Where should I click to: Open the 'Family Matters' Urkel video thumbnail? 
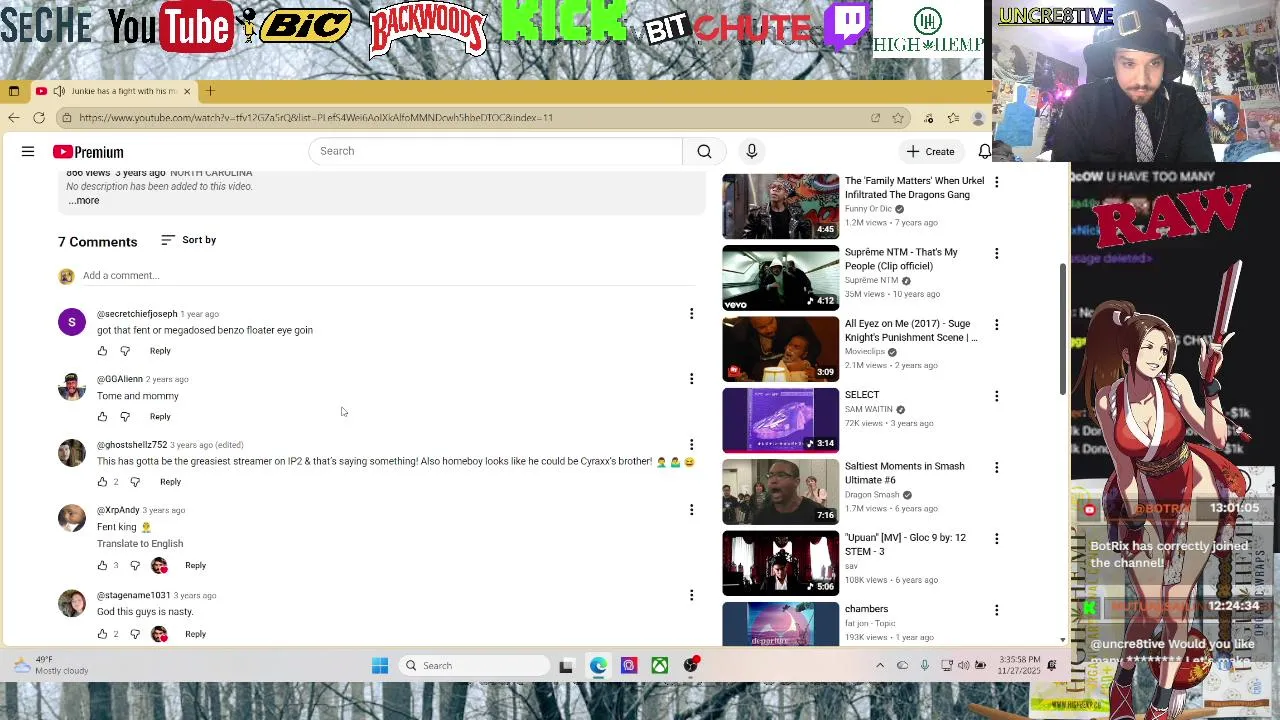point(781,206)
